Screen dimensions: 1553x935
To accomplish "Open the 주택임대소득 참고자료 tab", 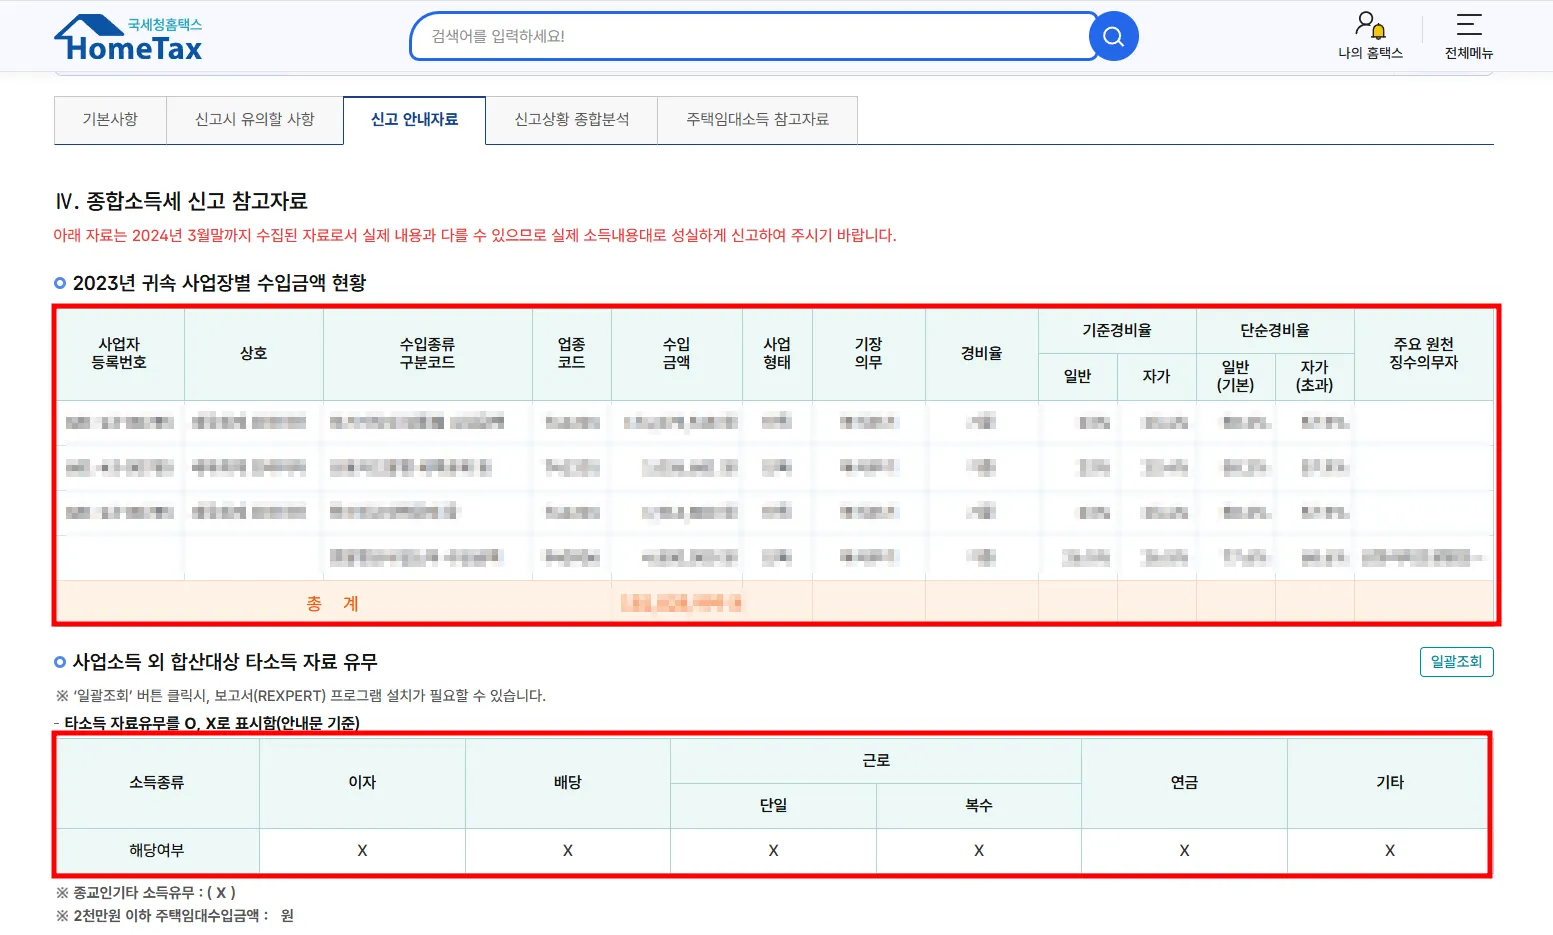I will coord(758,120).
